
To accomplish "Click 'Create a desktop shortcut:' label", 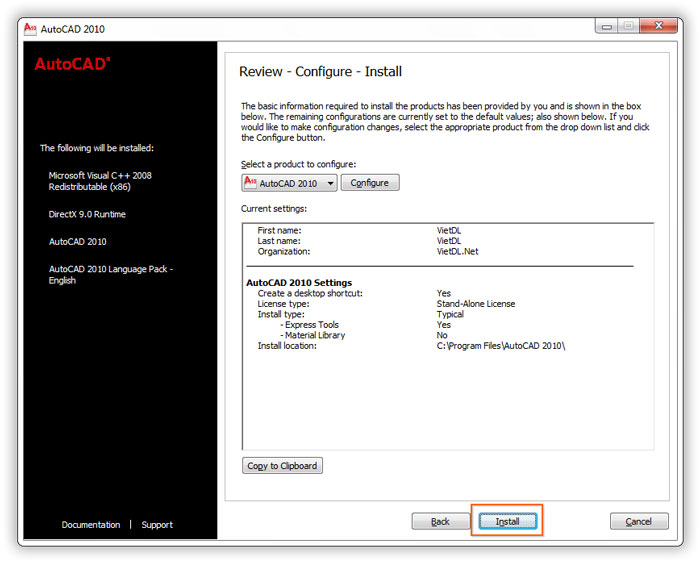I will pos(310,293).
